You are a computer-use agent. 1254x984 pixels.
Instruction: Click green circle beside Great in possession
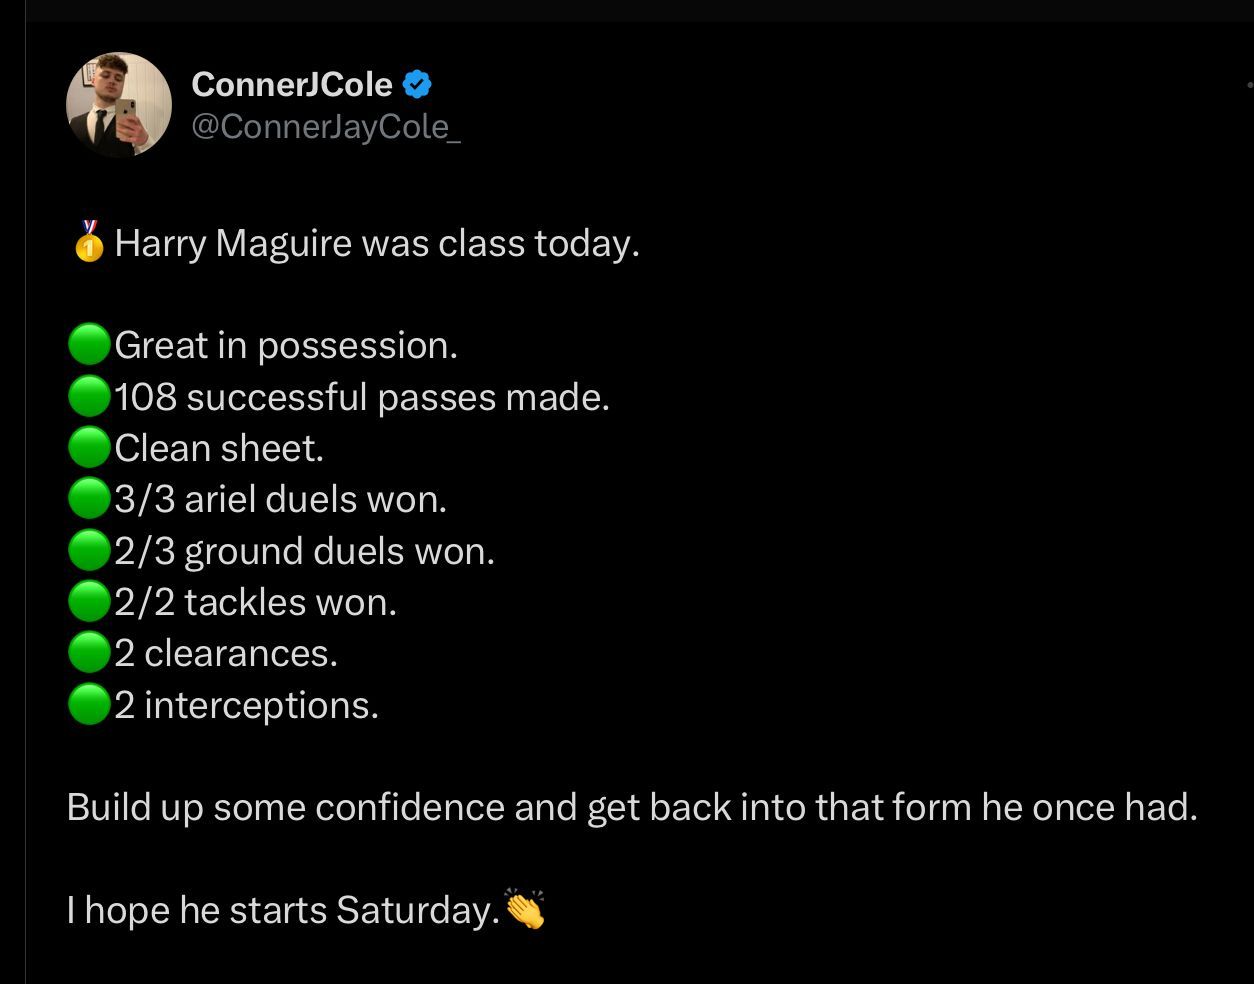tap(89, 345)
